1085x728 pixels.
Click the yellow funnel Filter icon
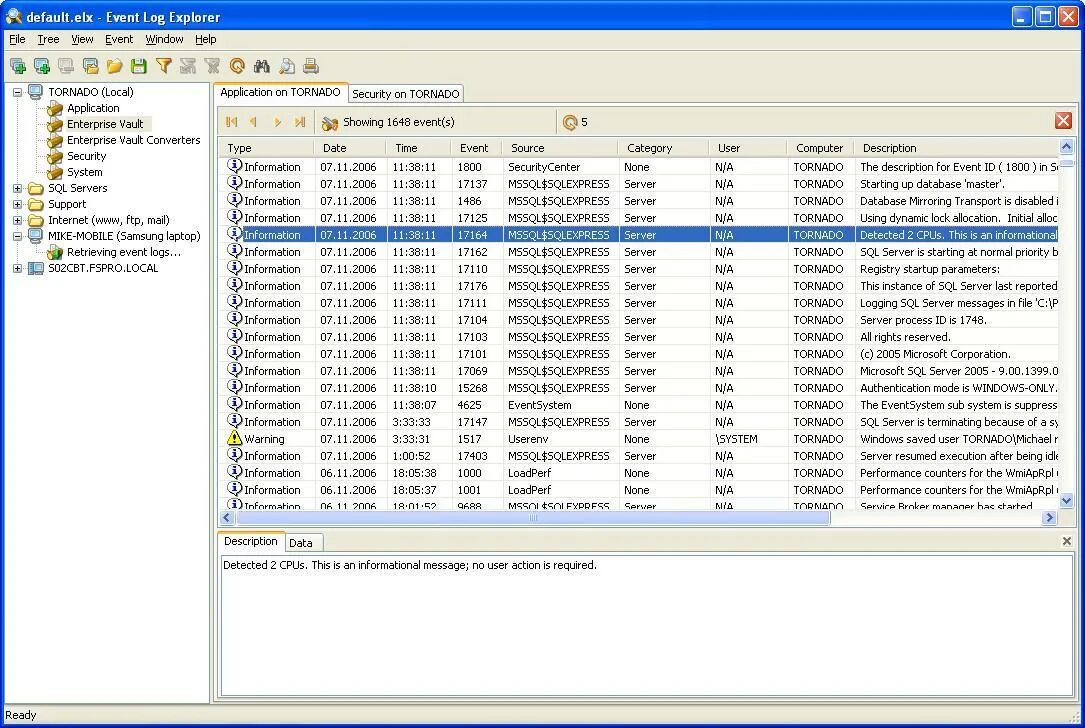tap(164, 66)
